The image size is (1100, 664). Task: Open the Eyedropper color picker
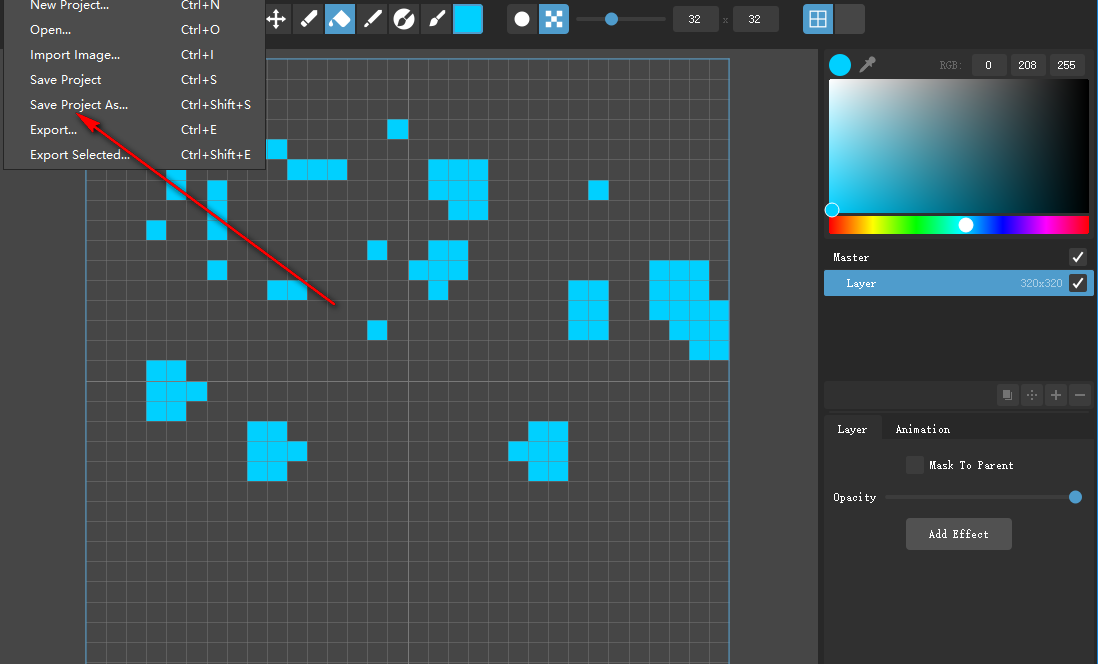868,65
